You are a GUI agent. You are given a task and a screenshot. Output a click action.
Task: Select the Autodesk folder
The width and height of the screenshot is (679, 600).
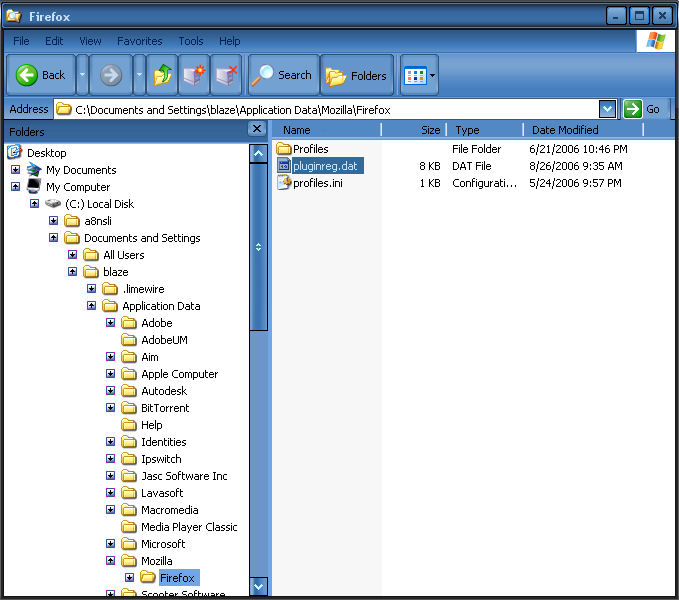pyautogui.click(x=164, y=391)
